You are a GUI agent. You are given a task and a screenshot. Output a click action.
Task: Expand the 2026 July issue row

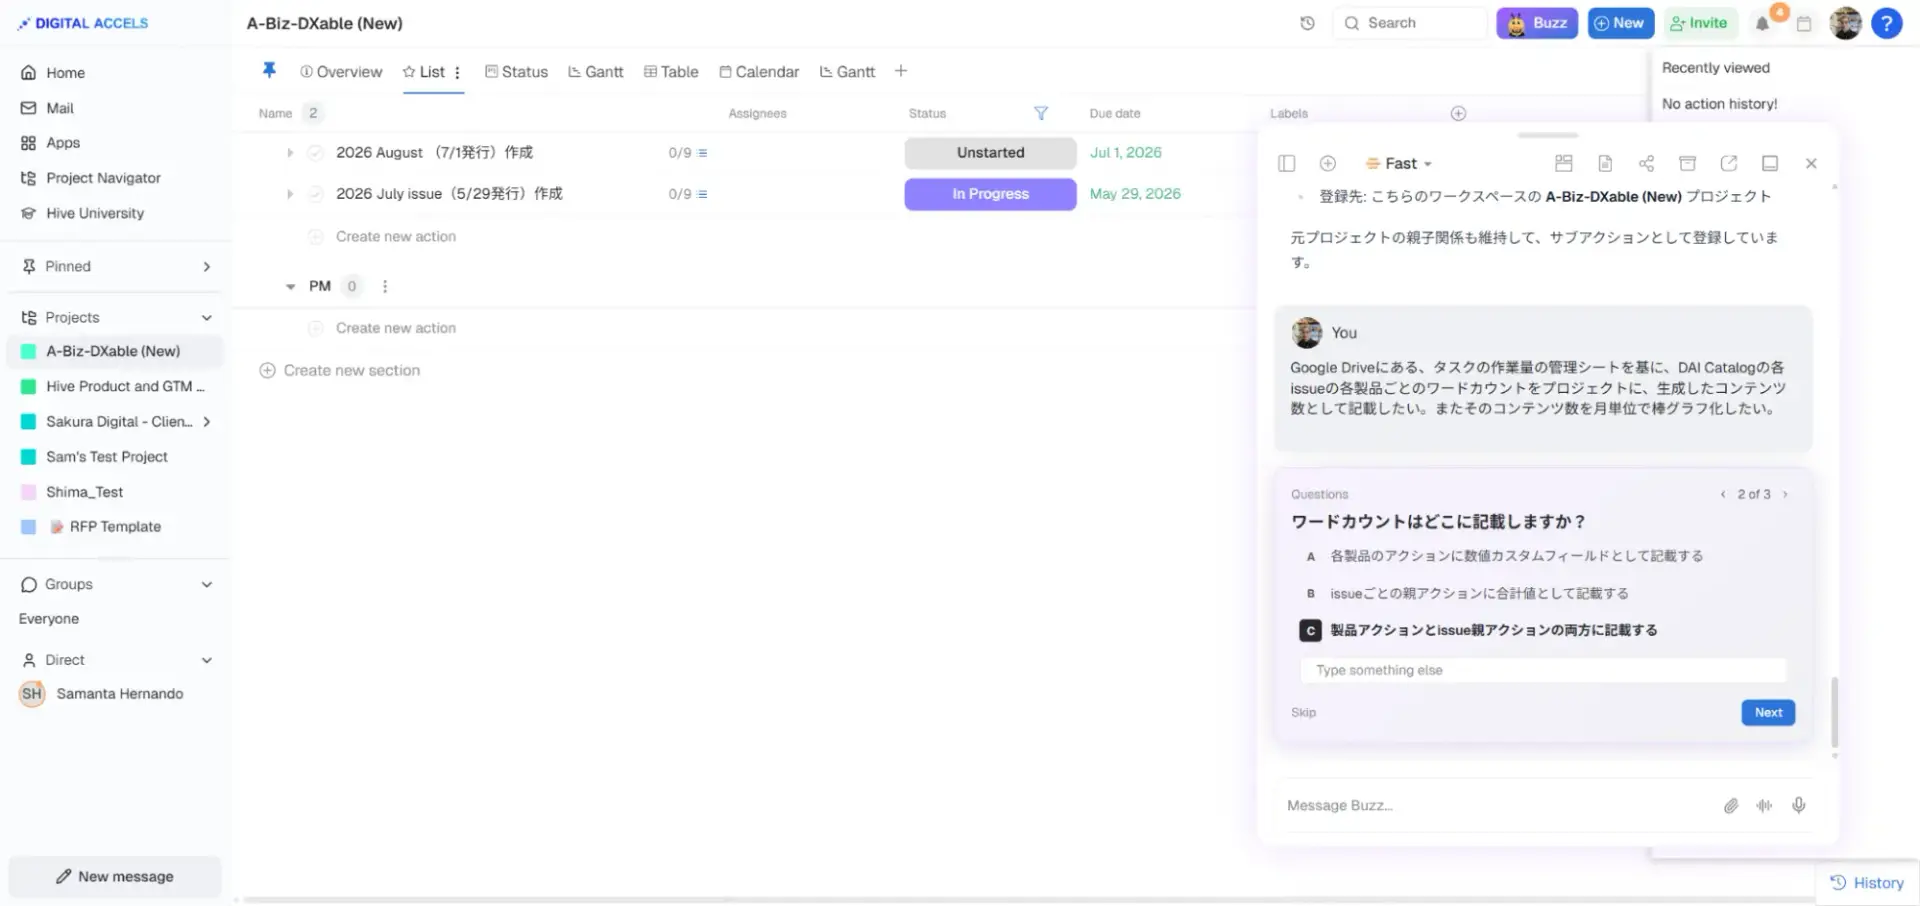point(290,194)
